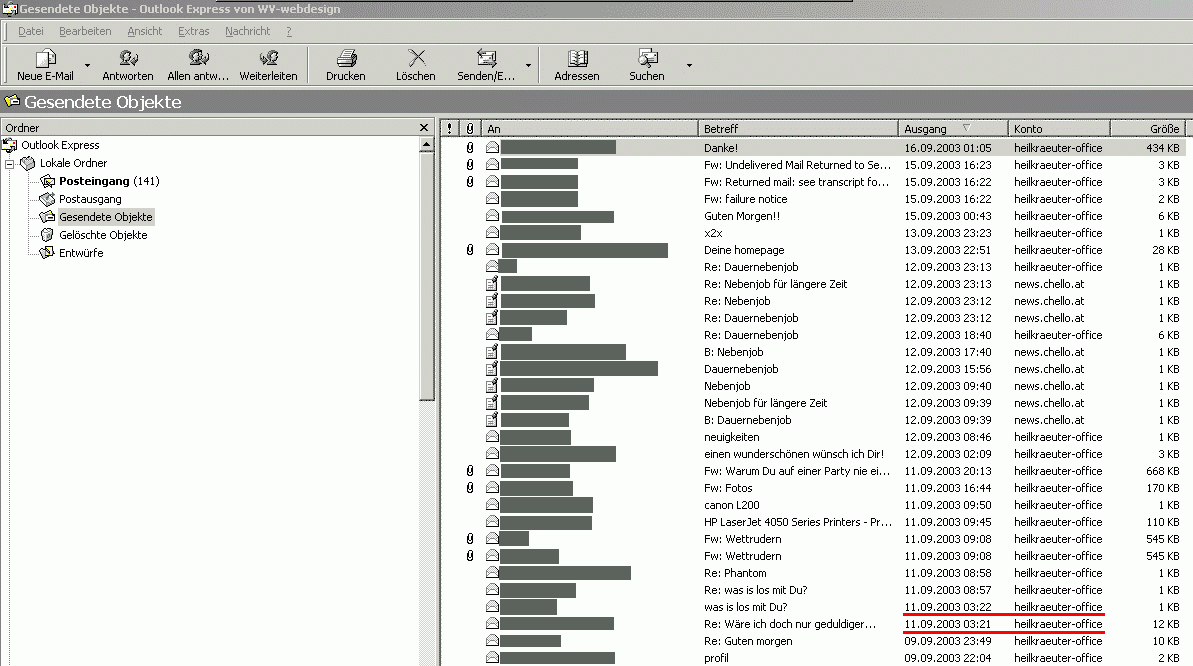Select the x2x message

tap(813, 233)
